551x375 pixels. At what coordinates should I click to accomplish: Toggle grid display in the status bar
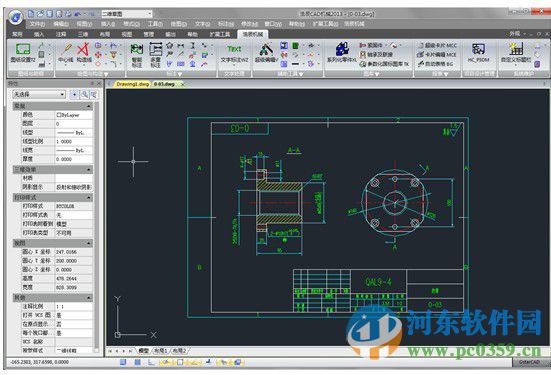(137, 362)
